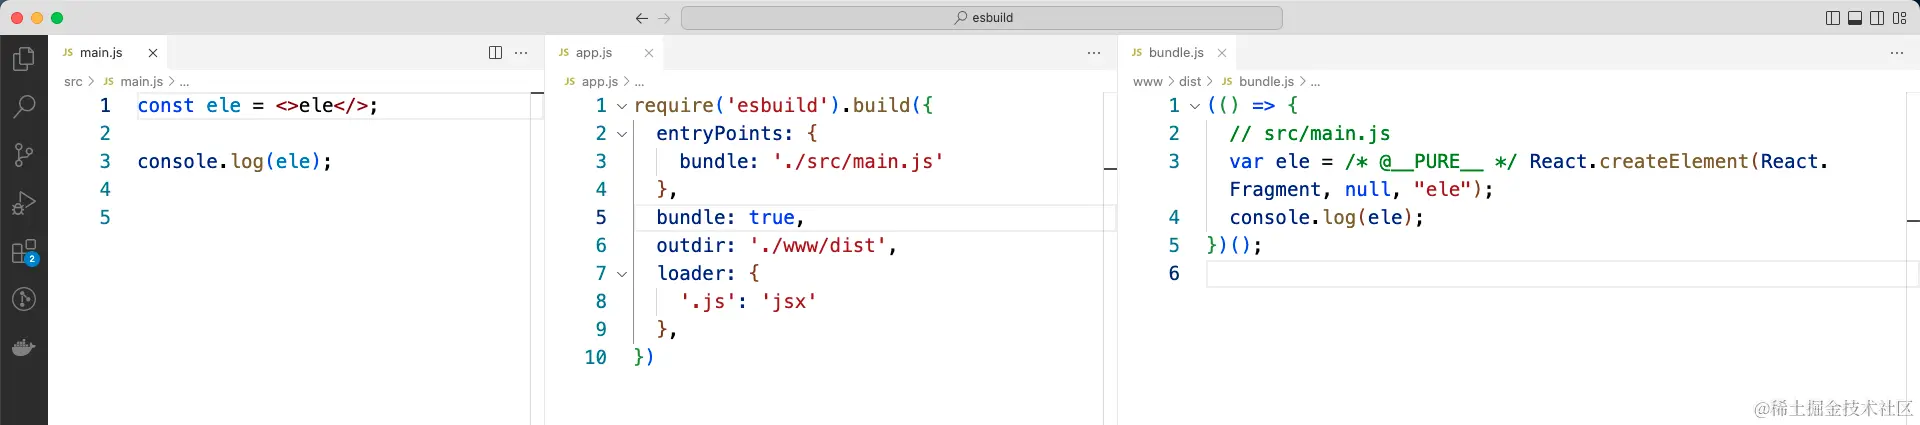
Task: Click "outdir: './www/dist'," in app.js
Action: pyautogui.click(x=776, y=246)
